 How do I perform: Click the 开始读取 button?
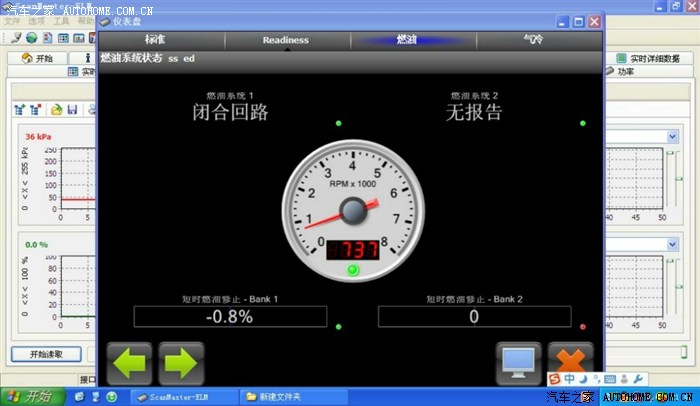tap(45, 354)
